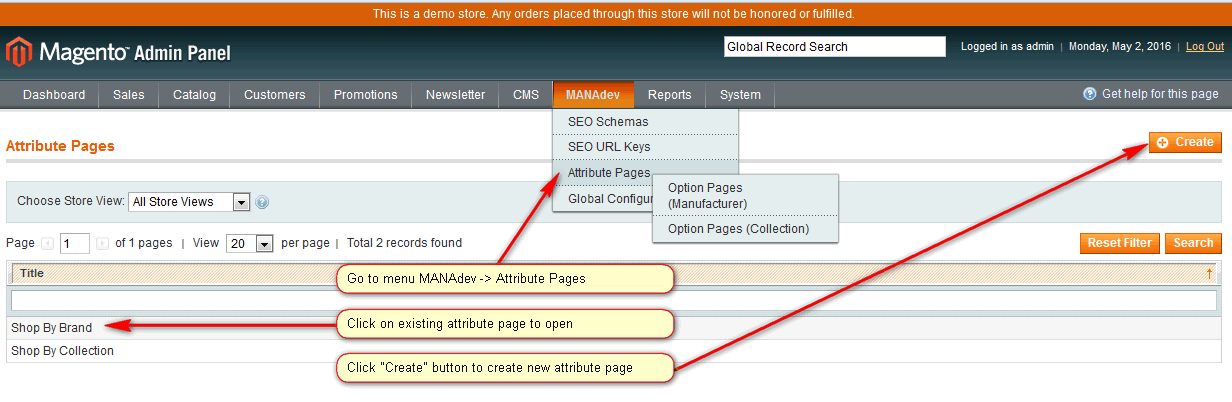This screenshot has height=402, width=1232.
Task: Click the Create button
Action: pos(1185,142)
